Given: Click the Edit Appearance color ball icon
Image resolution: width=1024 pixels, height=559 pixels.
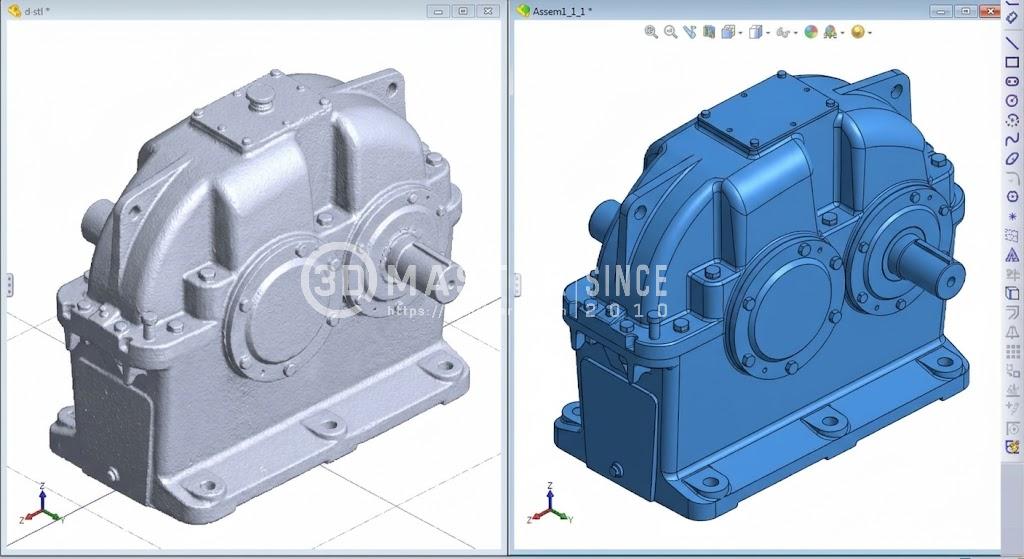Looking at the screenshot, I should click(811, 32).
